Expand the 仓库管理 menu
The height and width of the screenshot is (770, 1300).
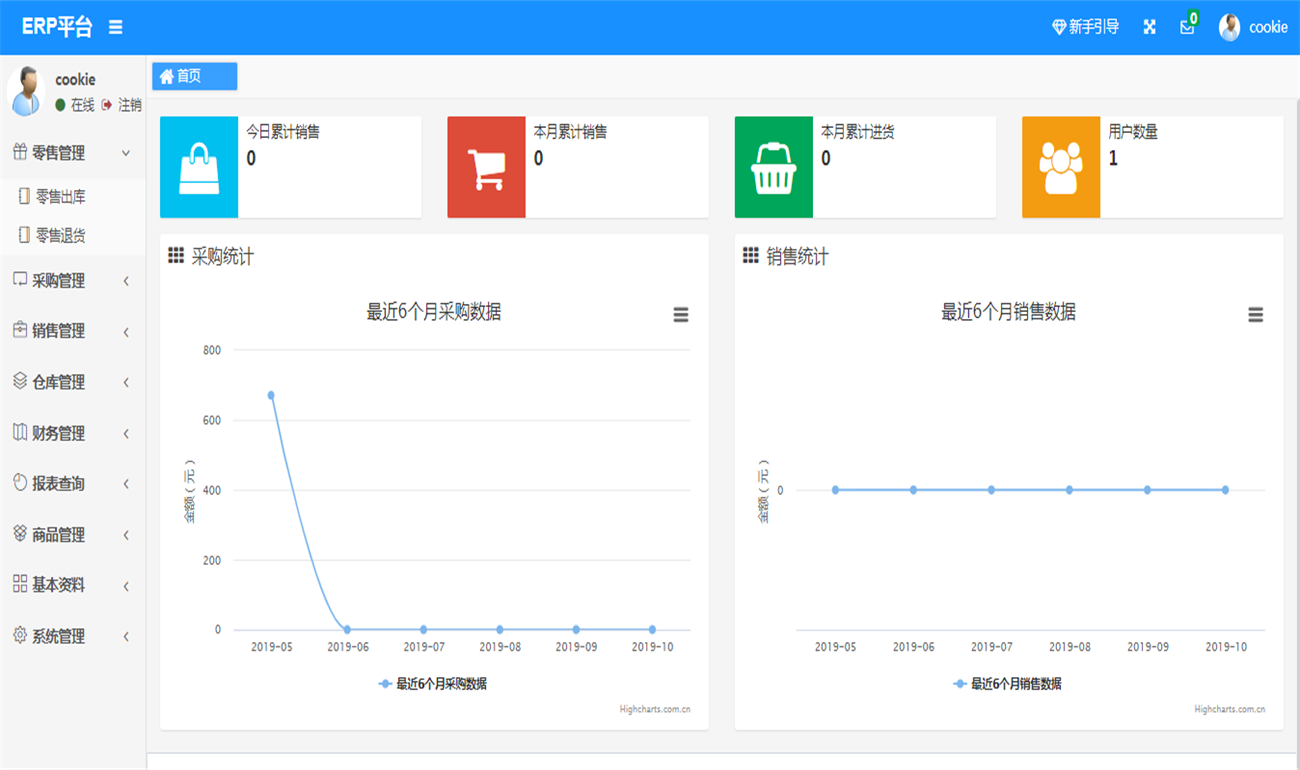tap(72, 382)
